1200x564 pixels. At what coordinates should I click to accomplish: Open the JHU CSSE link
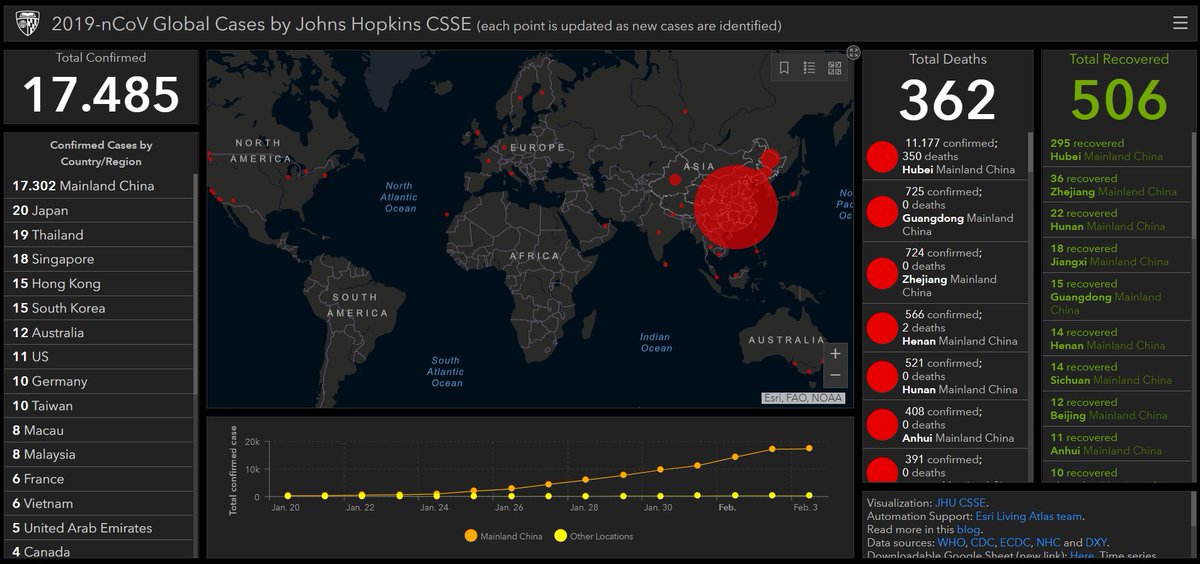(960, 503)
